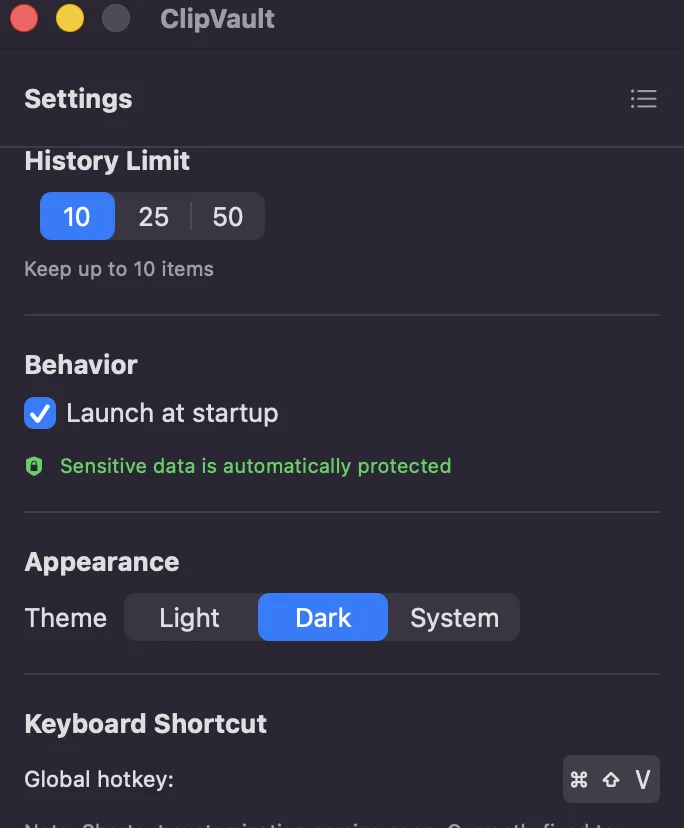Viewport: 684px width, 828px height.
Task: Select the 10 items history limit
Action: click(77, 216)
